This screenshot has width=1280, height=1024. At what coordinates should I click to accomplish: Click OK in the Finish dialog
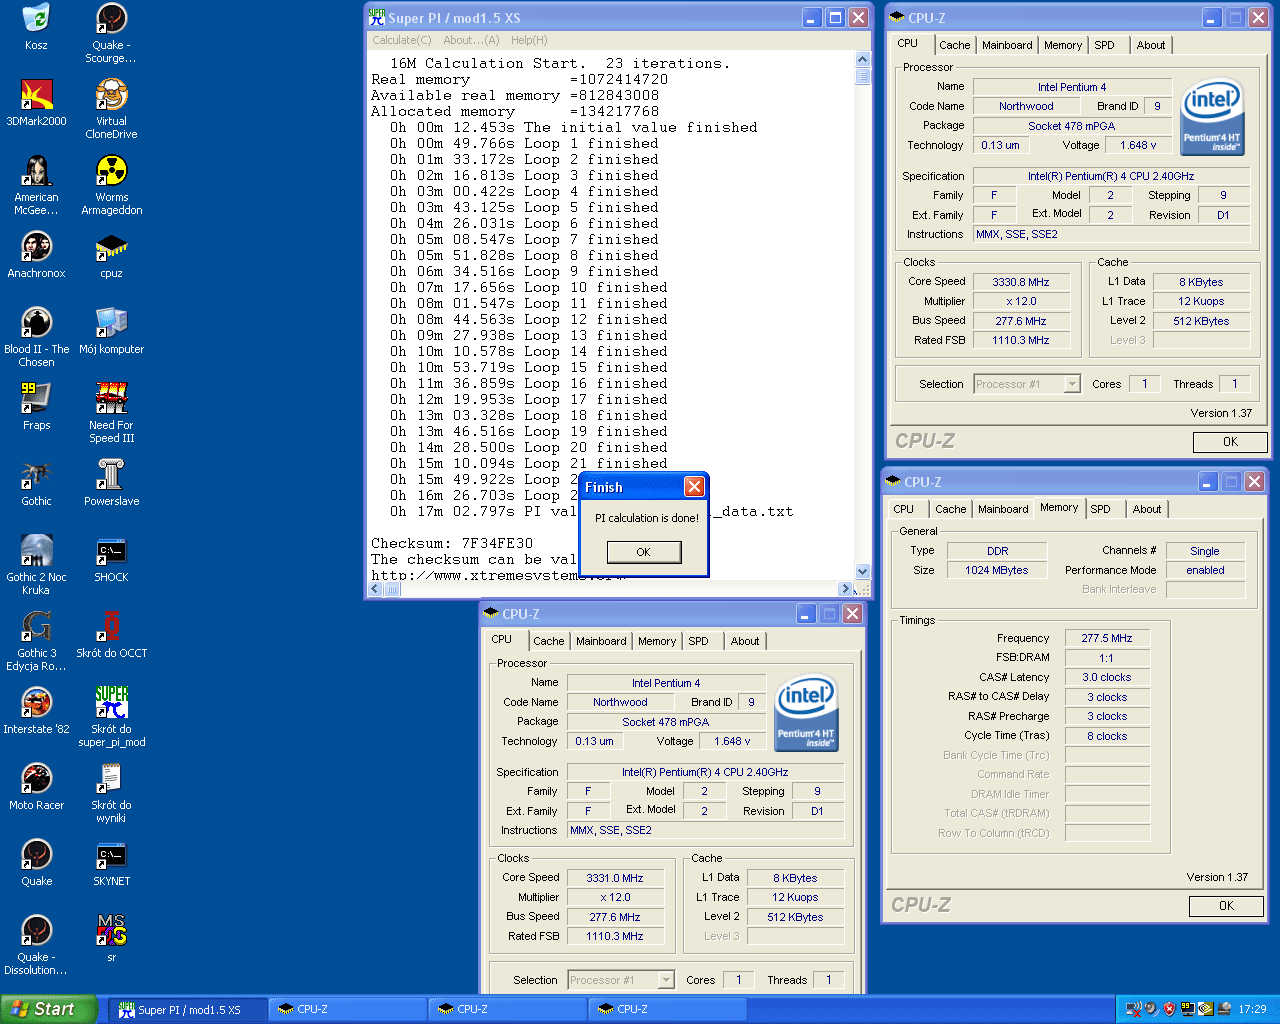(644, 552)
